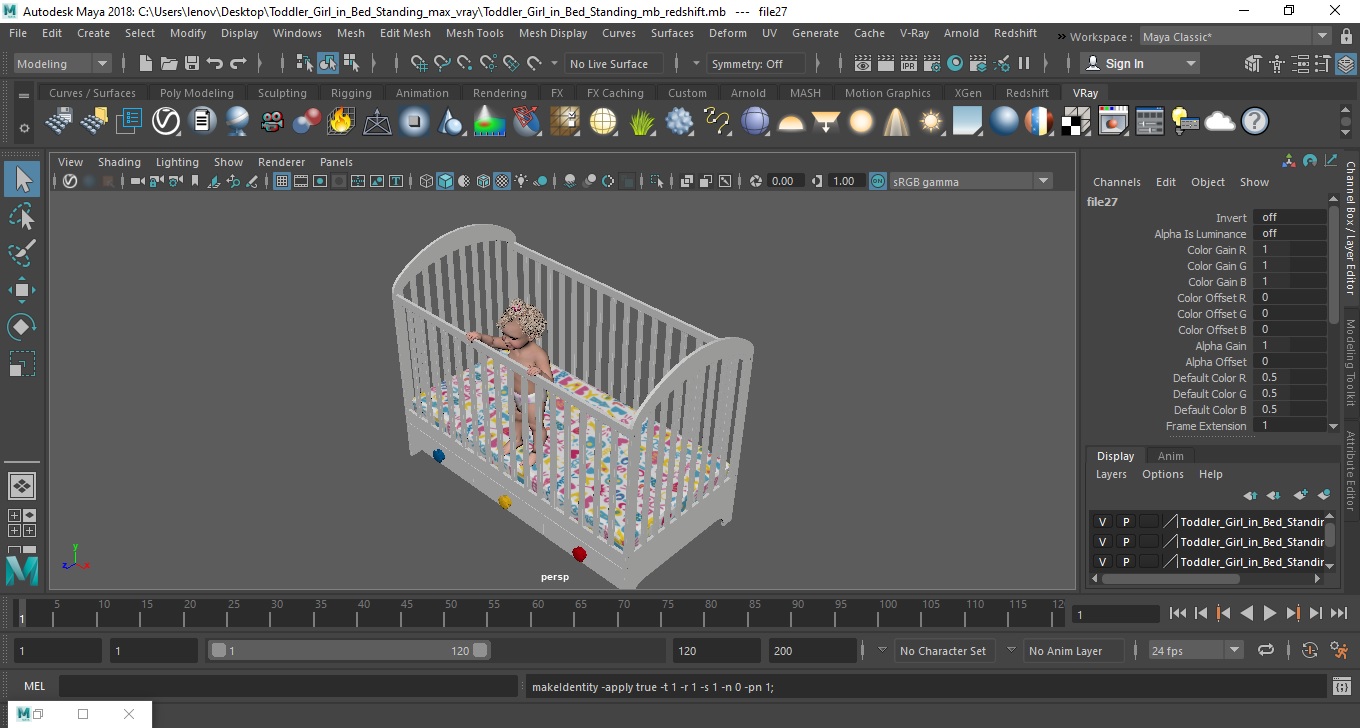Toggle playback P on first layer
This screenshot has height=728, width=1360.
pyautogui.click(x=1125, y=522)
